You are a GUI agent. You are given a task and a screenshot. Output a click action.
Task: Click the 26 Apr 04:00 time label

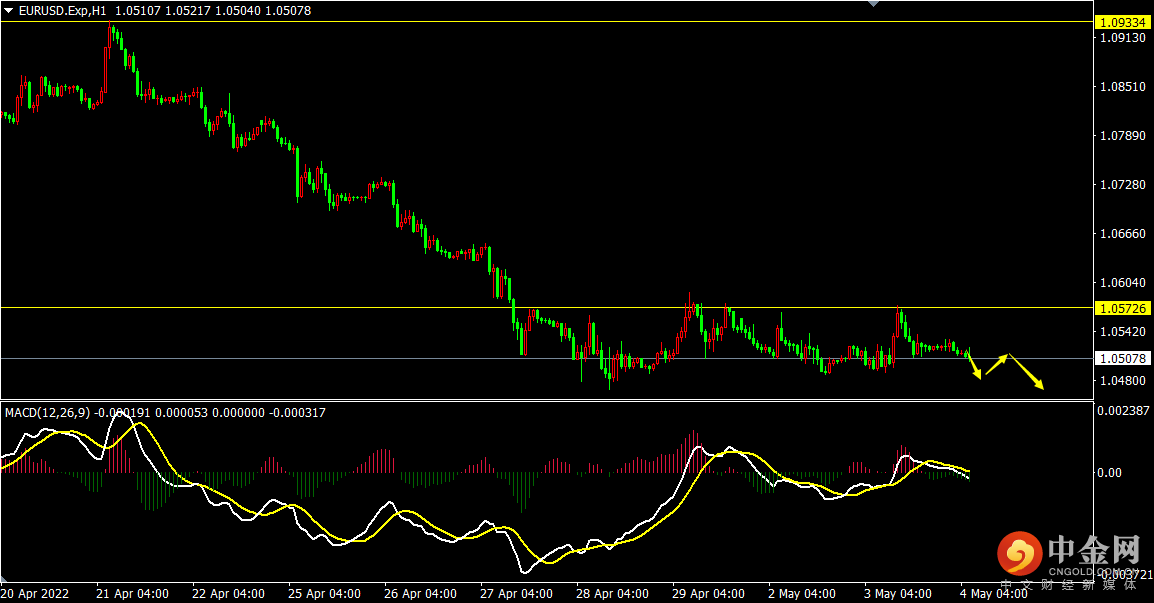click(x=420, y=593)
